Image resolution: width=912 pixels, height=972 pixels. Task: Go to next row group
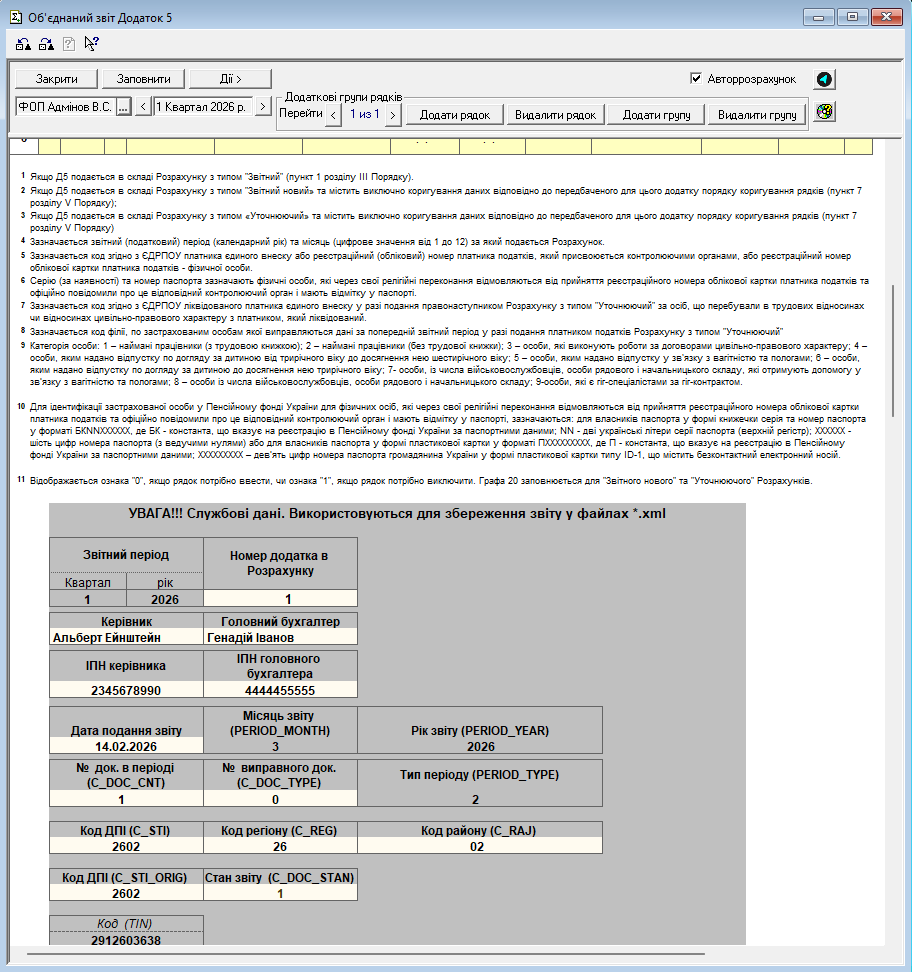(x=393, y=115)
